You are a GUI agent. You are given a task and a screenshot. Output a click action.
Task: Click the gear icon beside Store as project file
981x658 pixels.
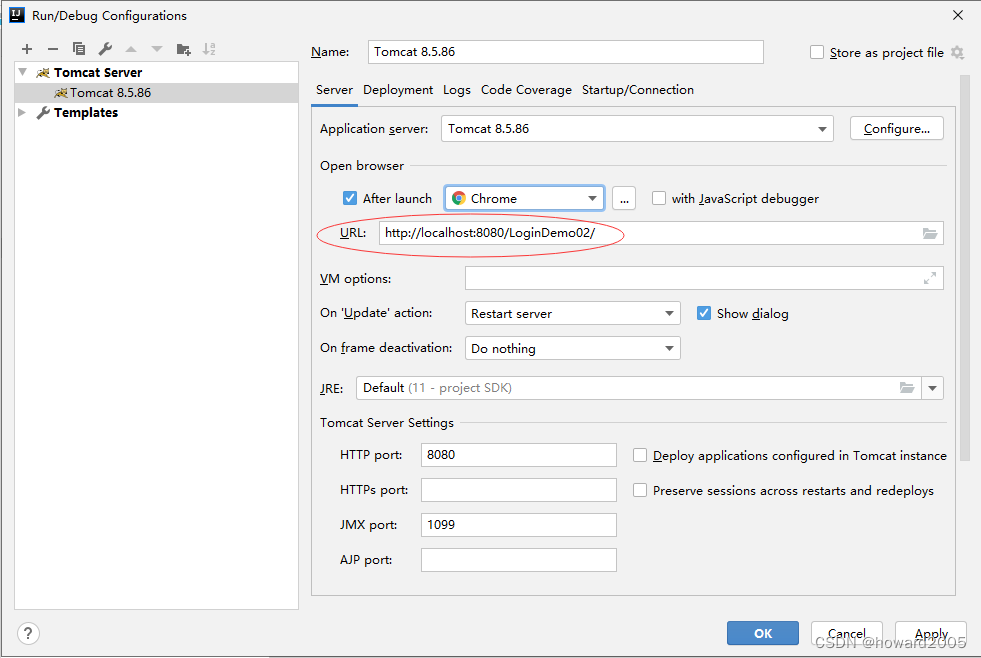[x=957, y=53]
